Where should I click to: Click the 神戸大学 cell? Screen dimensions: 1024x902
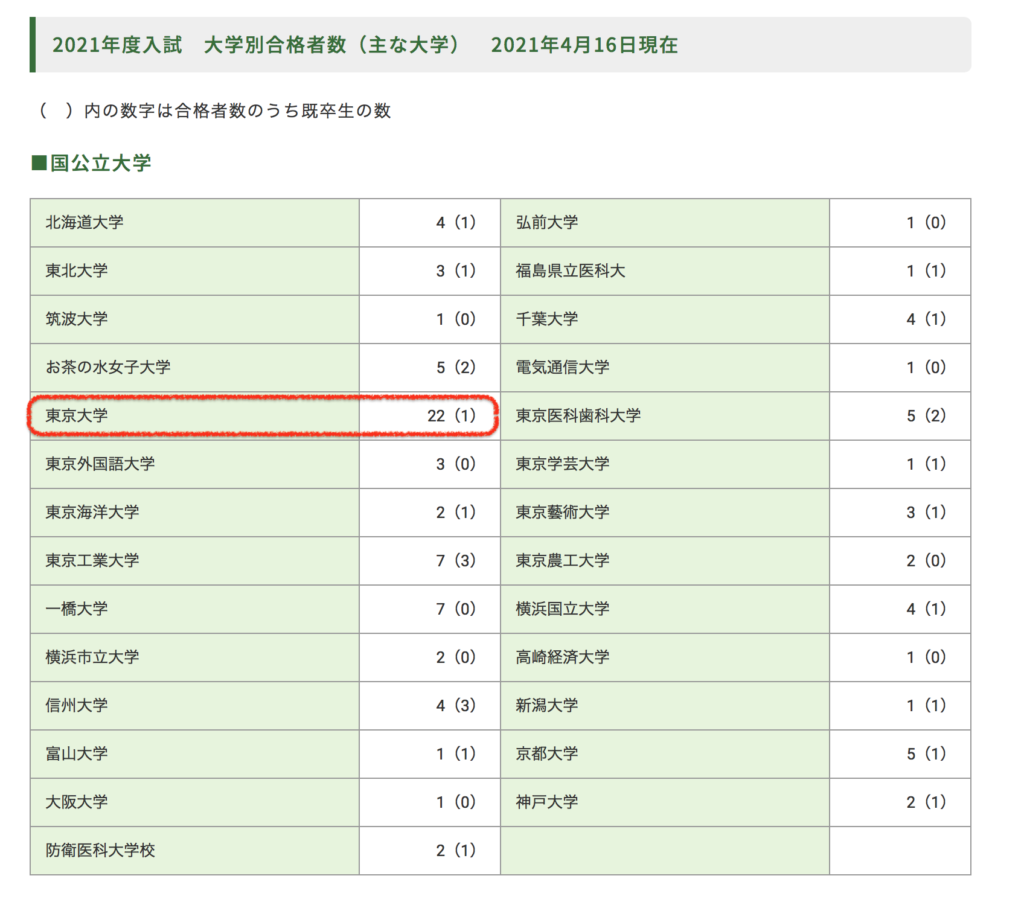coord(665,803)
